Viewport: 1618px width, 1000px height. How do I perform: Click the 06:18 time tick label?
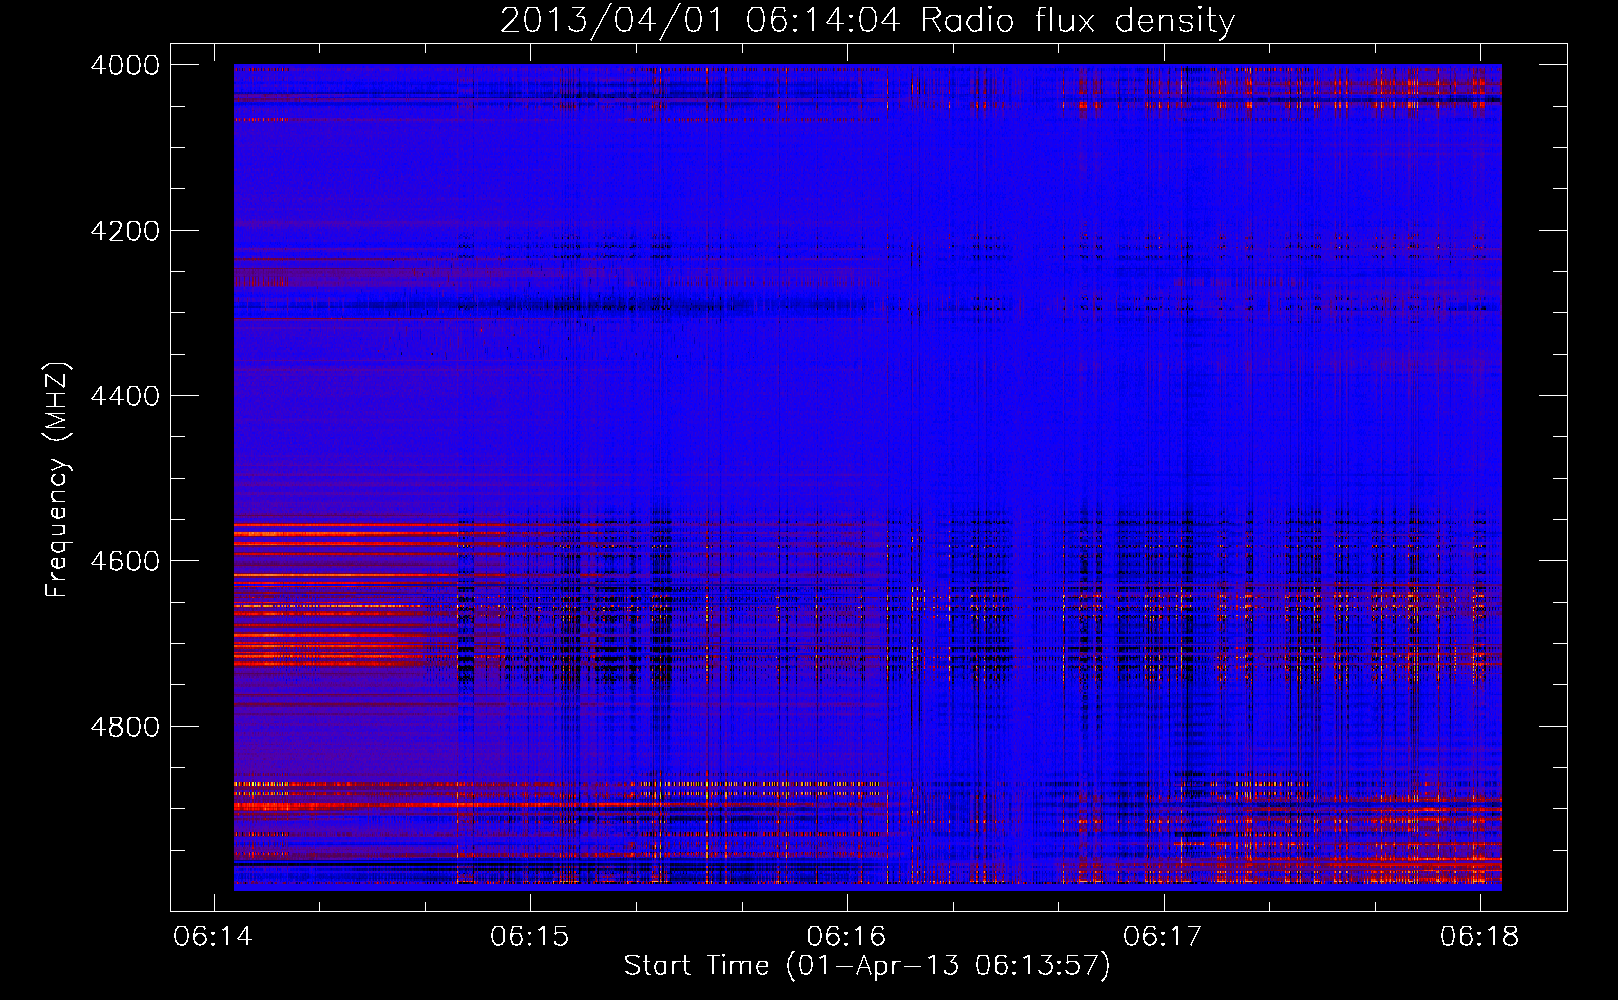pos(1479,937)
